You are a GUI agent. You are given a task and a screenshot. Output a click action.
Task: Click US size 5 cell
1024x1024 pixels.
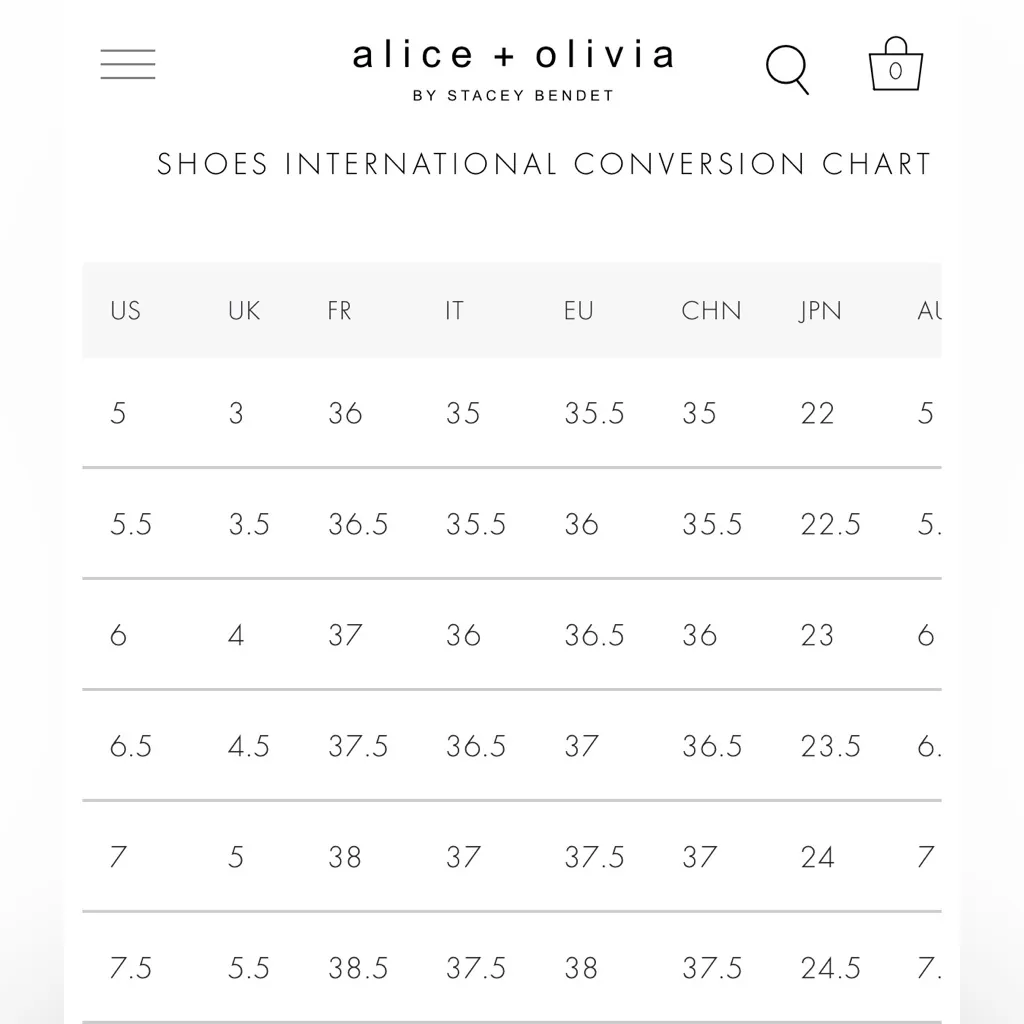tap(118, 413)
